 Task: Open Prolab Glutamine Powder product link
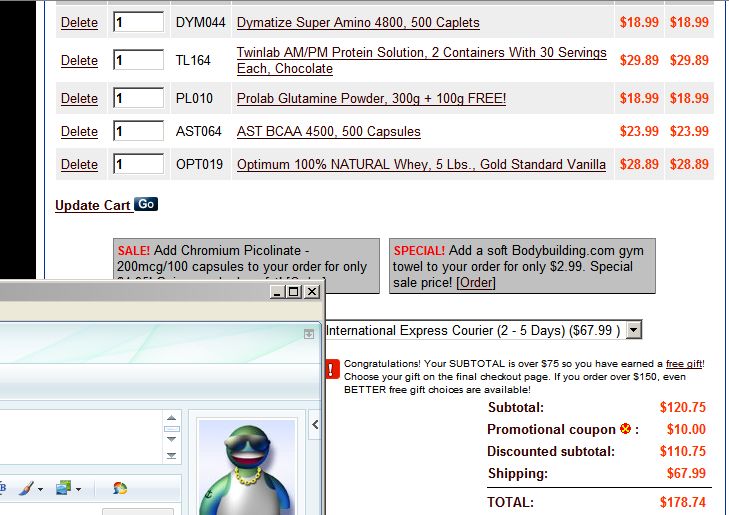tap(371, 99)
